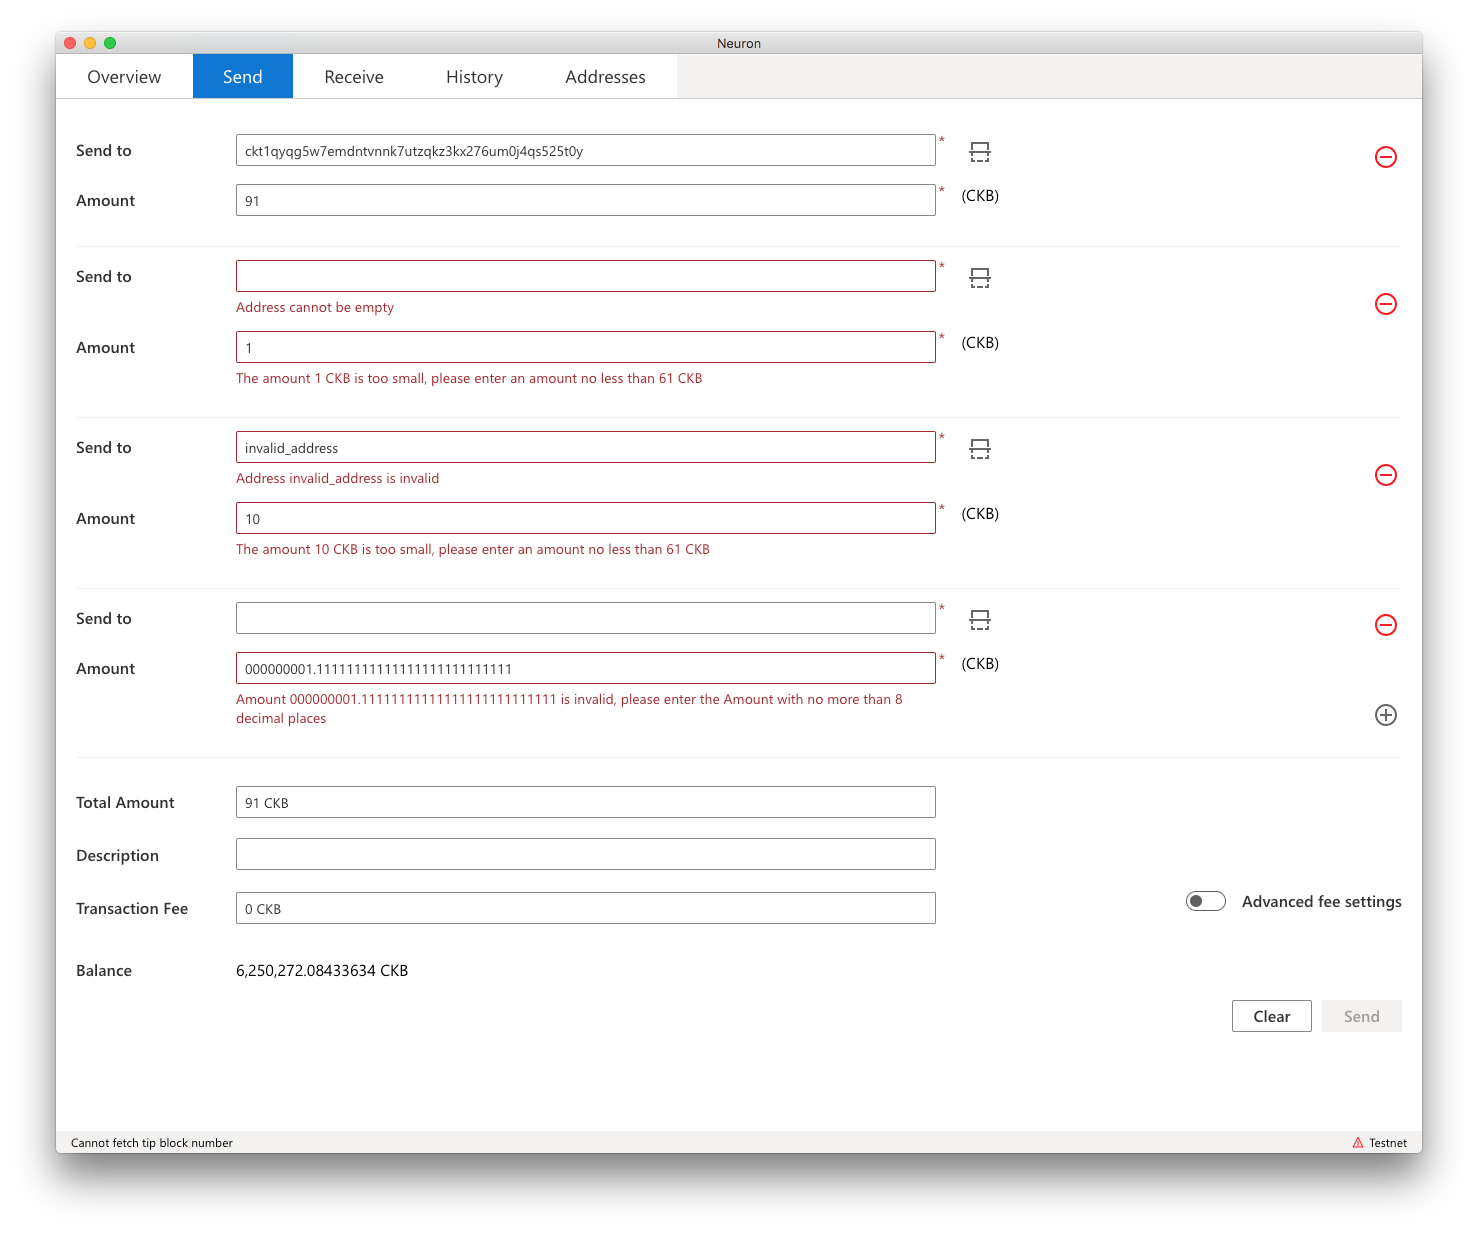Screen dimensions: 1478x1233
Task: Go to the History tab
Action: [x=474, y=77]
